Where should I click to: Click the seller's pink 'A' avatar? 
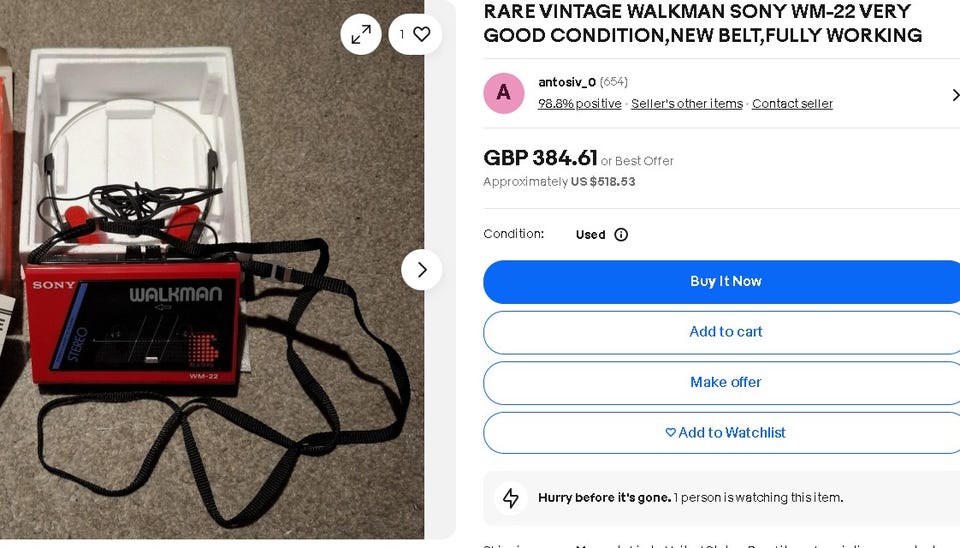pos(504,93)
